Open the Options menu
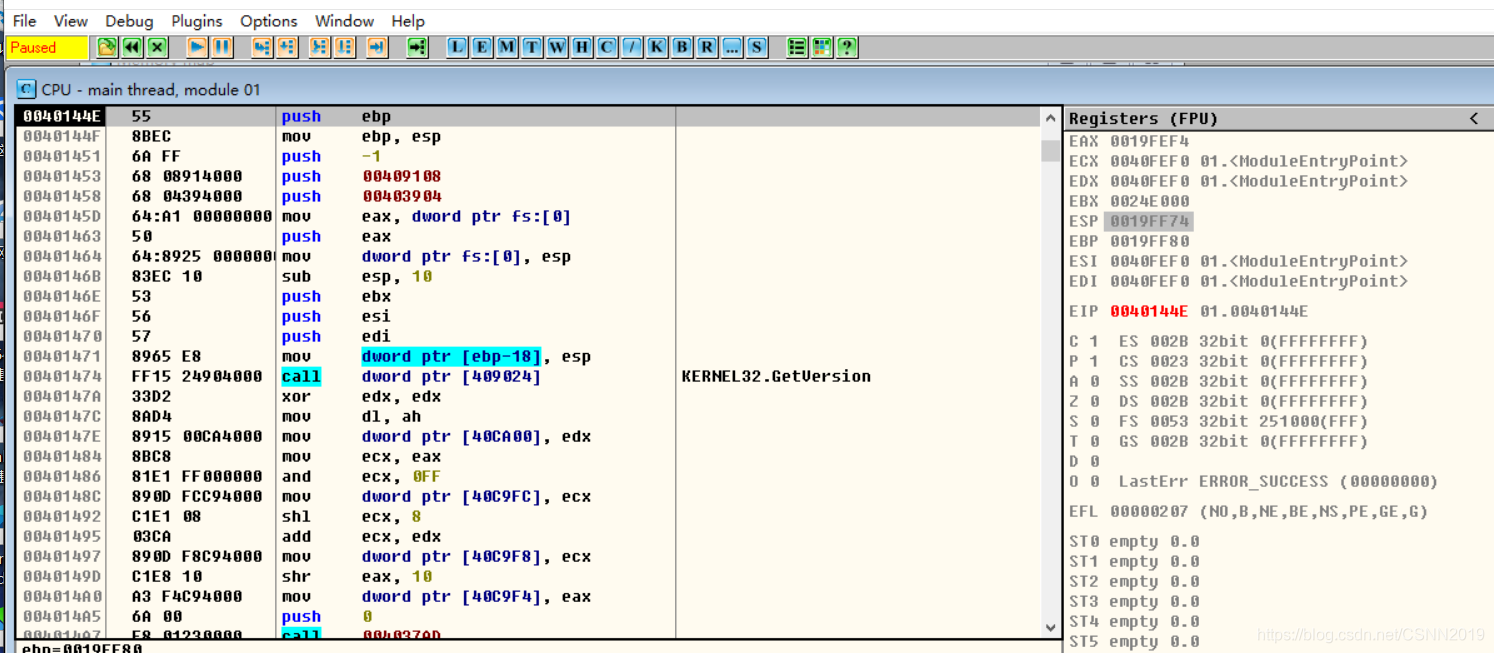This screenshot has width=1494, height=653. click(269, 21)
